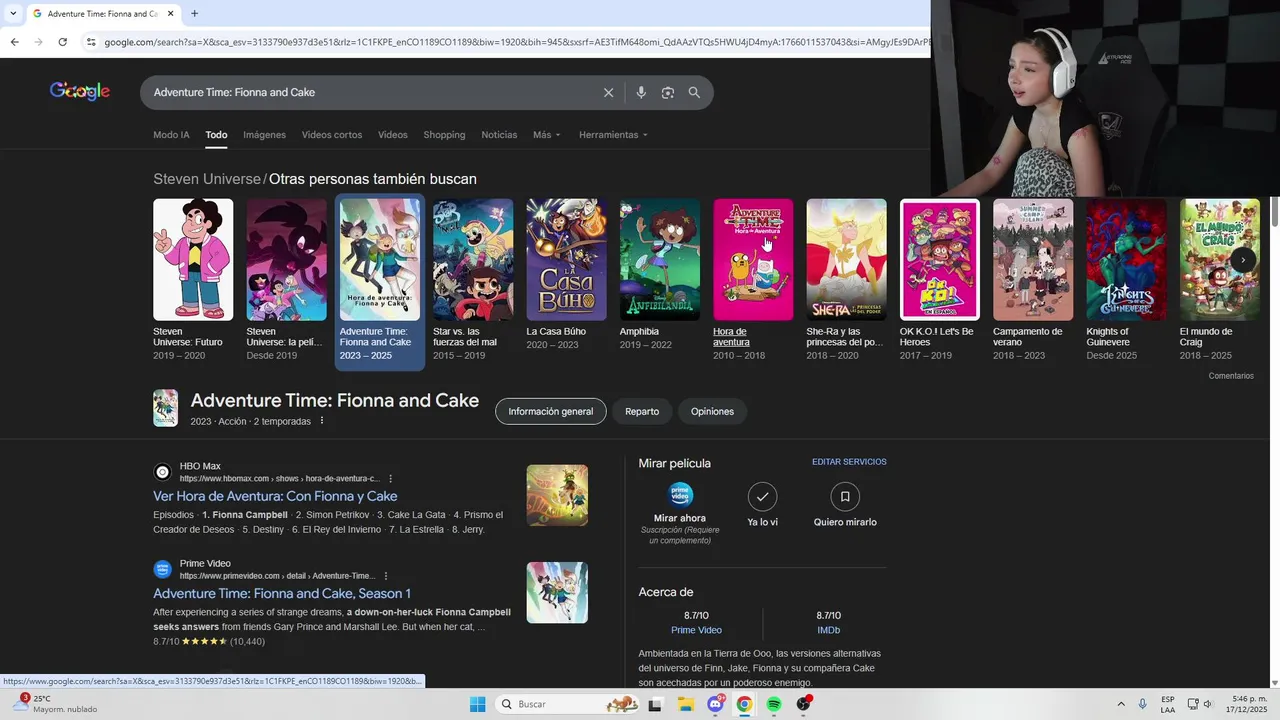Select 'La Casa Búho' poster

[x=566, y=260]
